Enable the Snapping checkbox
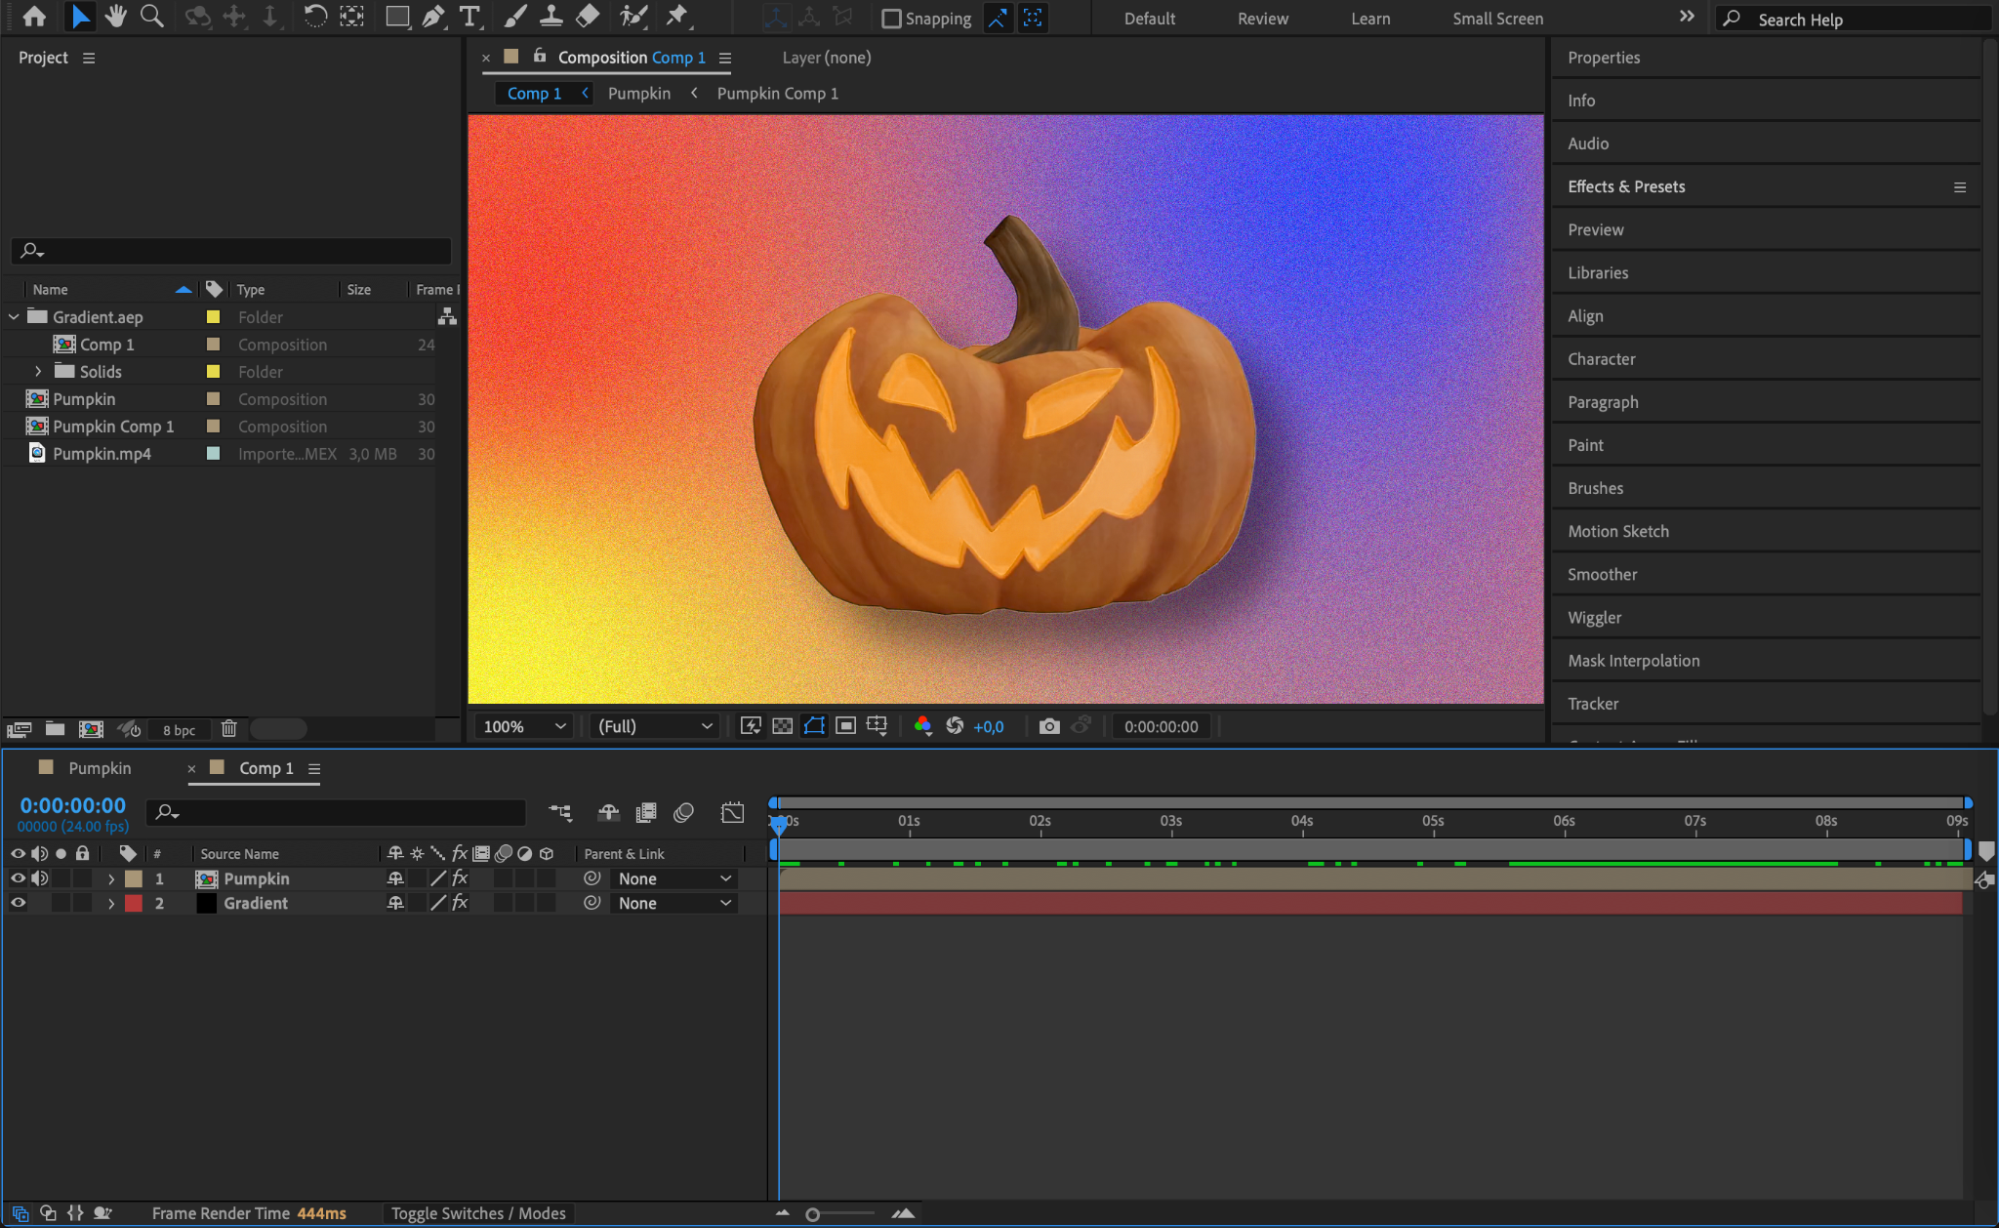Viewport: 1999px width, 1228px height. [x=891, y=19]
